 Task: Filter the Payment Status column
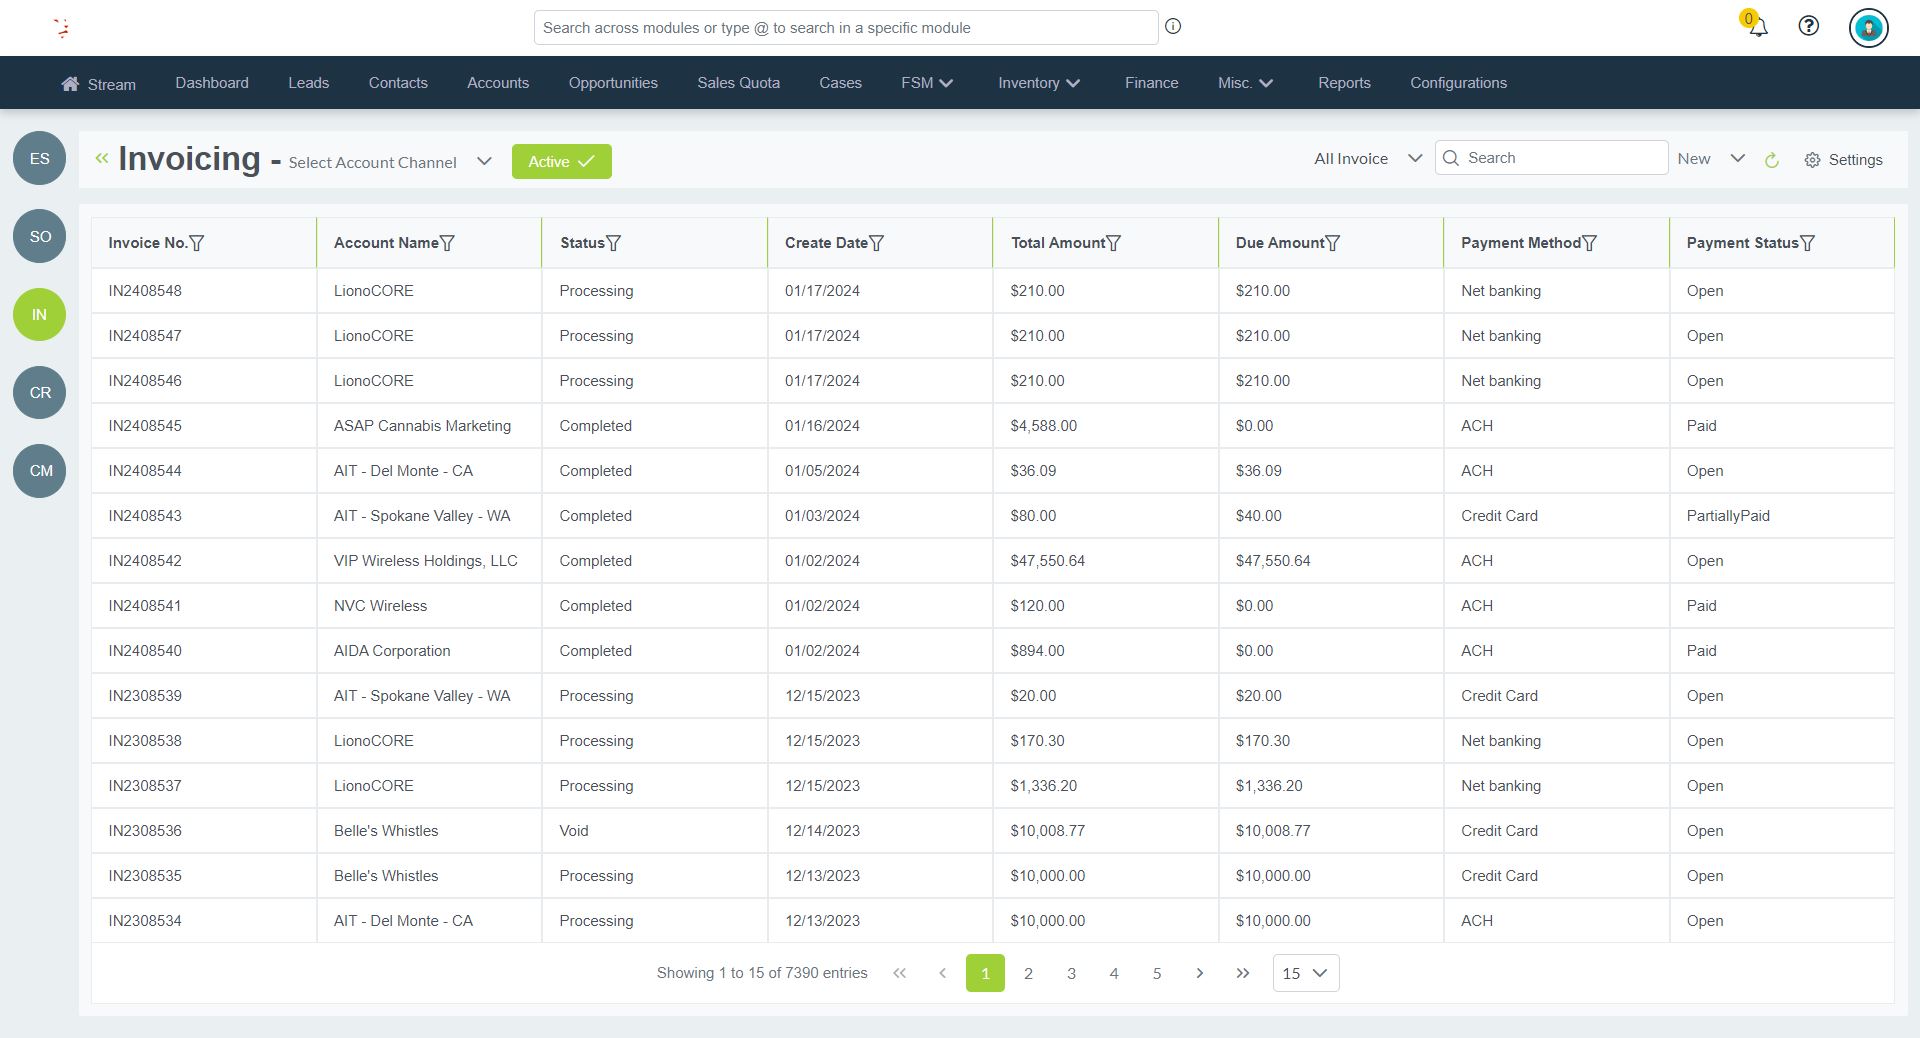(x=1809, y=243)
